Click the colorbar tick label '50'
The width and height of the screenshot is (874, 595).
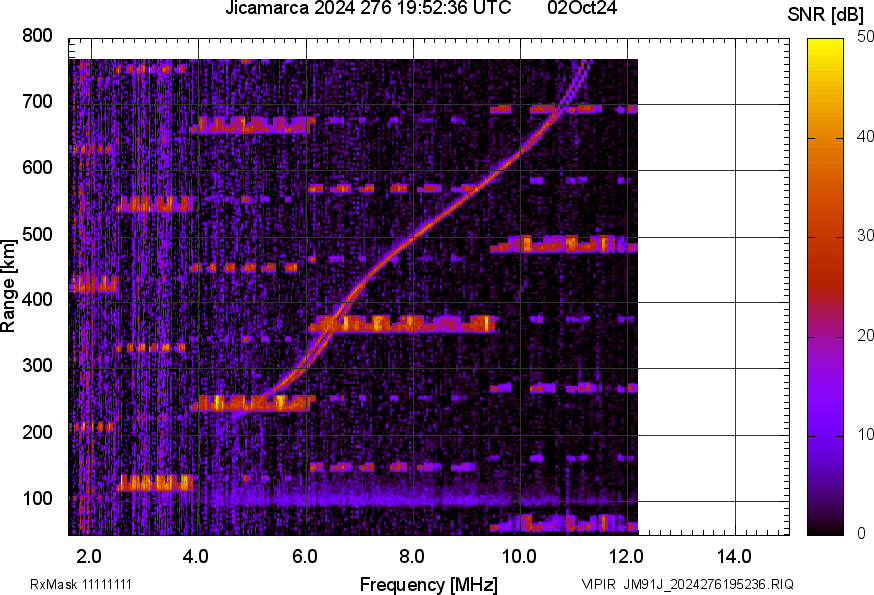pyautogui.click(x=864, y=37)
